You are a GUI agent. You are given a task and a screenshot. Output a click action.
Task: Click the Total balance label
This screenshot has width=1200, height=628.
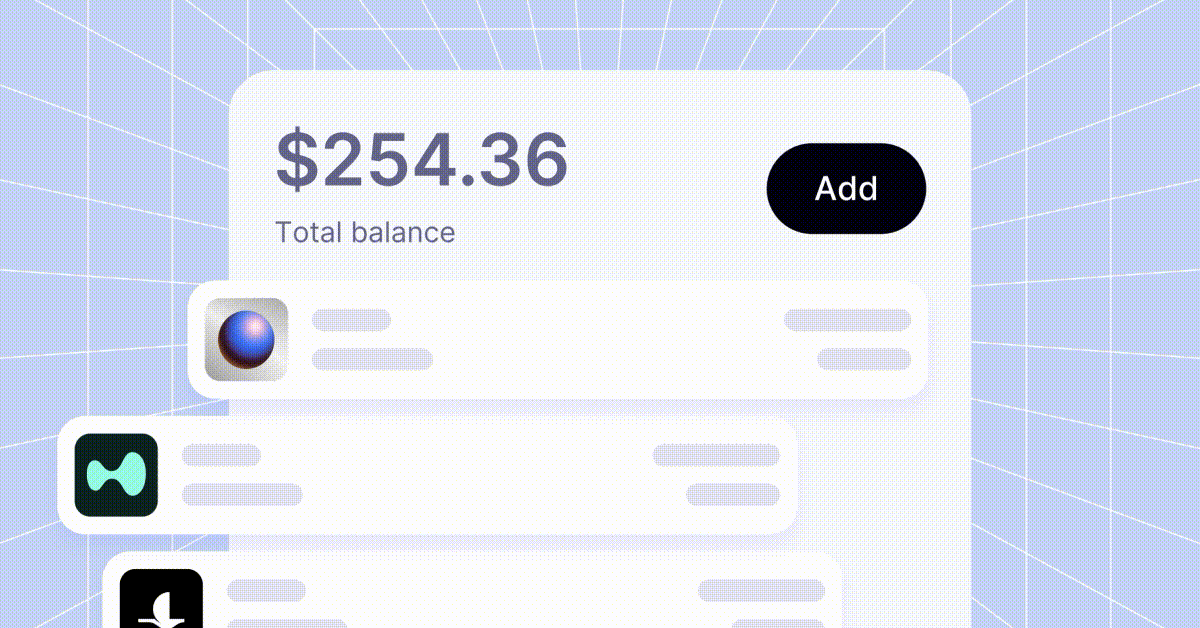(365, 233)
